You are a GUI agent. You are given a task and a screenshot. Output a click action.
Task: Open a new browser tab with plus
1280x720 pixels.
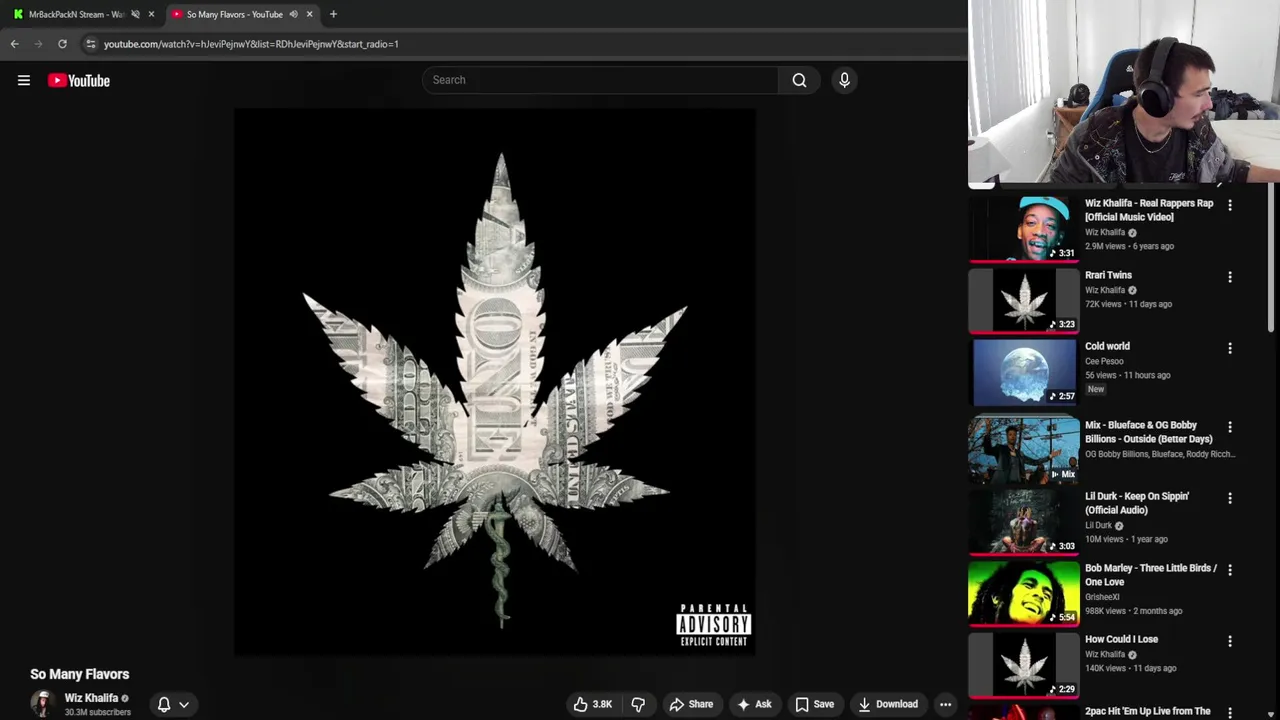333,14
